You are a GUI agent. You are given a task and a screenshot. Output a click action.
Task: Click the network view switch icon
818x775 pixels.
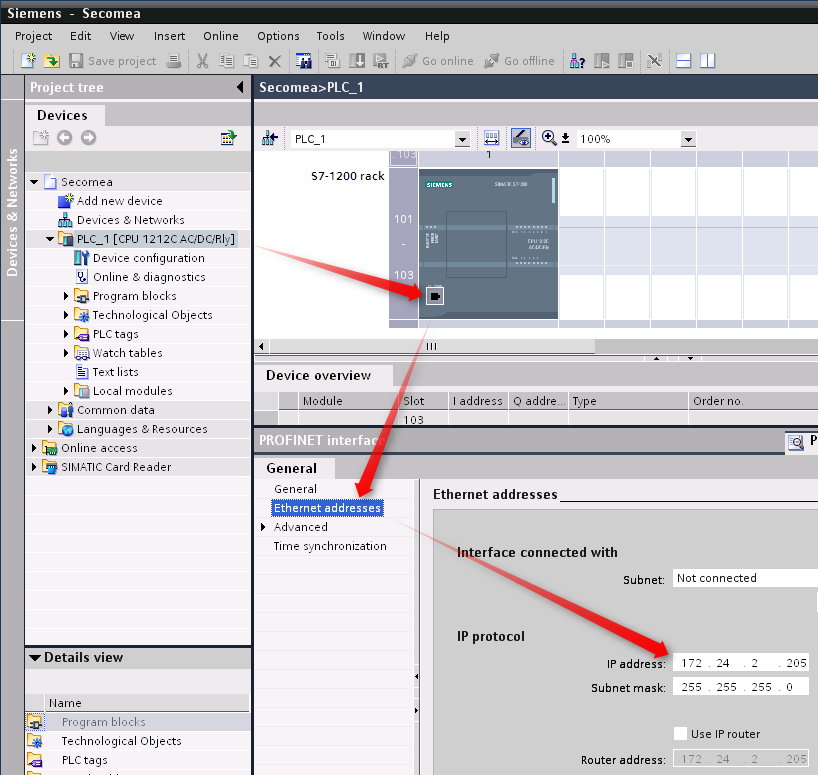pyautogui.click(x=270, y=139)
